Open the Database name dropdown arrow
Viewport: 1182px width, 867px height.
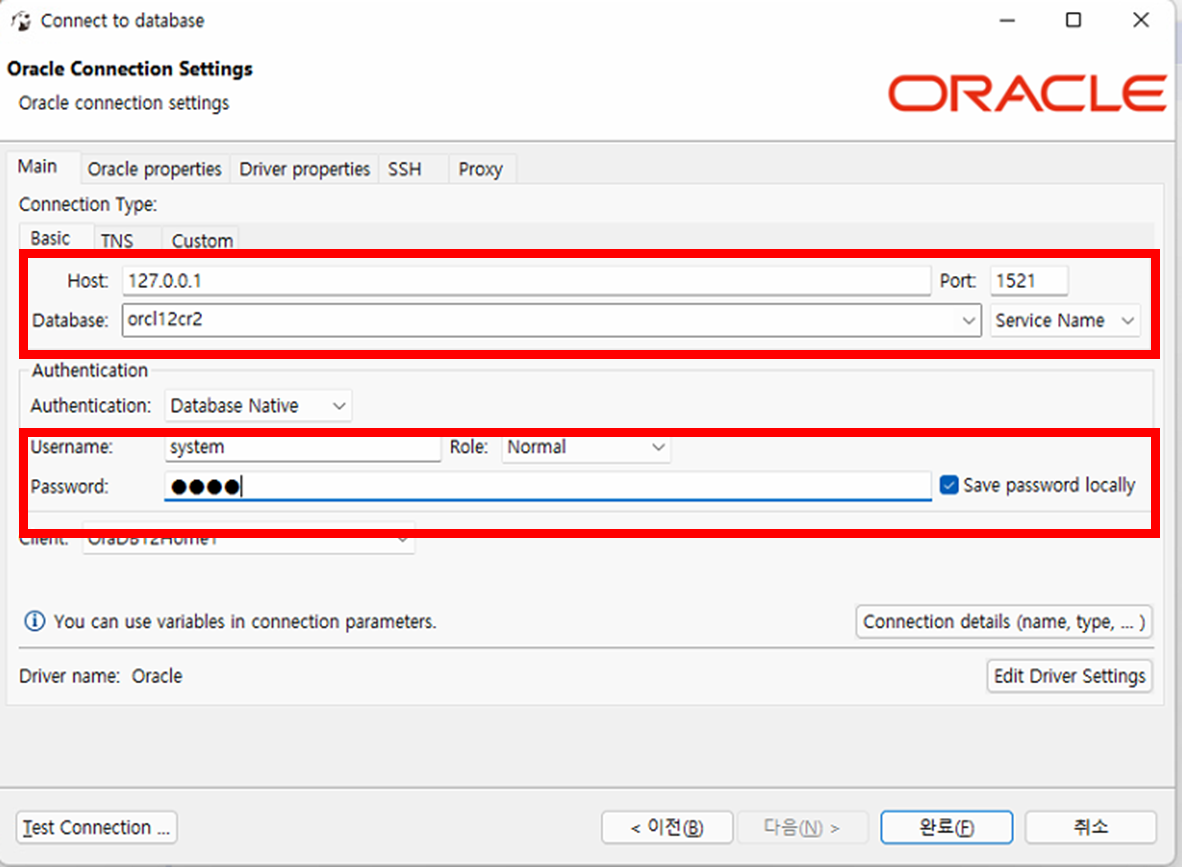969,320
